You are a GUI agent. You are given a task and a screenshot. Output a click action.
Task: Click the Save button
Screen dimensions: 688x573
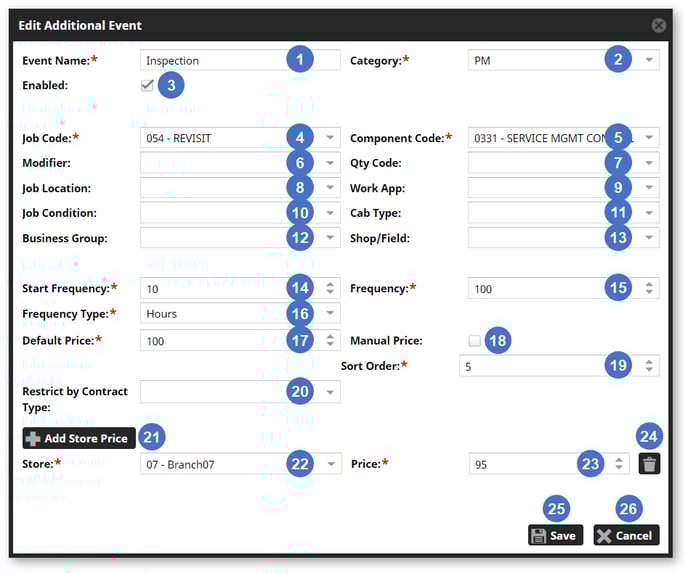click(x=555, y=535)
